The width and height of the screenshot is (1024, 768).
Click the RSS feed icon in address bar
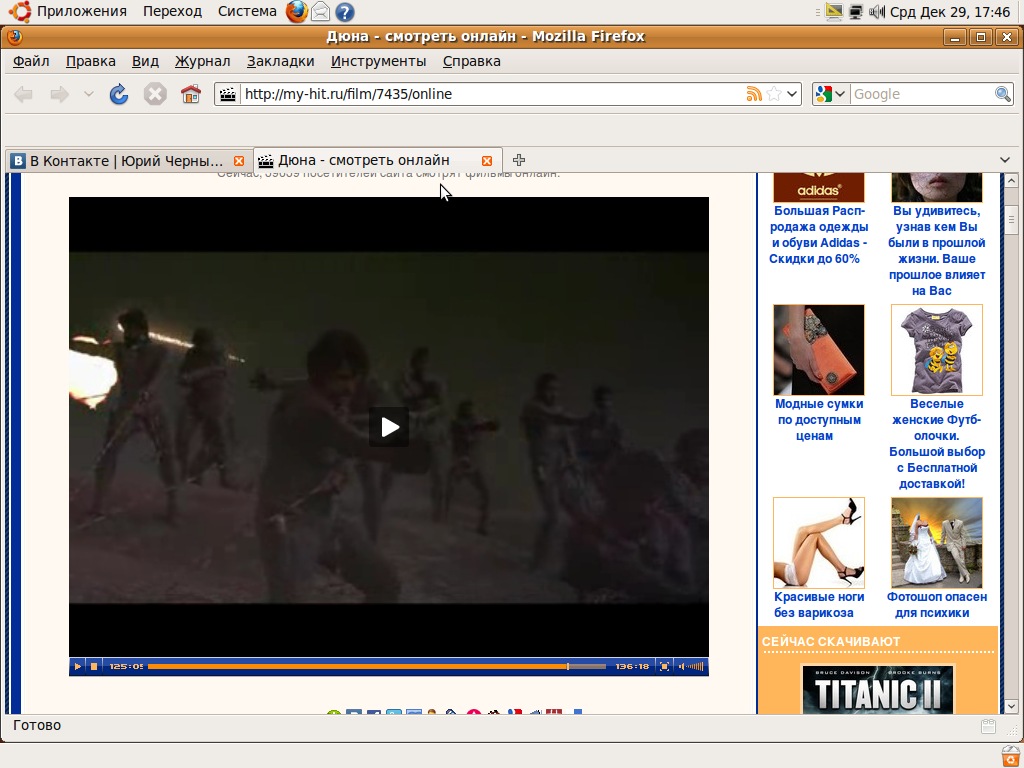[754, 94]
